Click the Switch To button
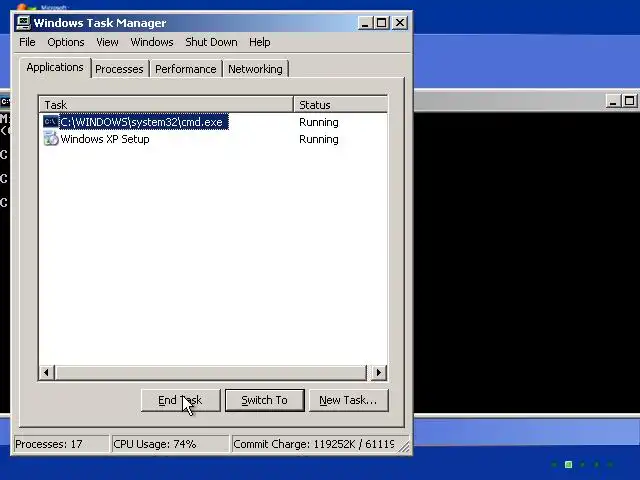The image size is (640, 480). 264,400
